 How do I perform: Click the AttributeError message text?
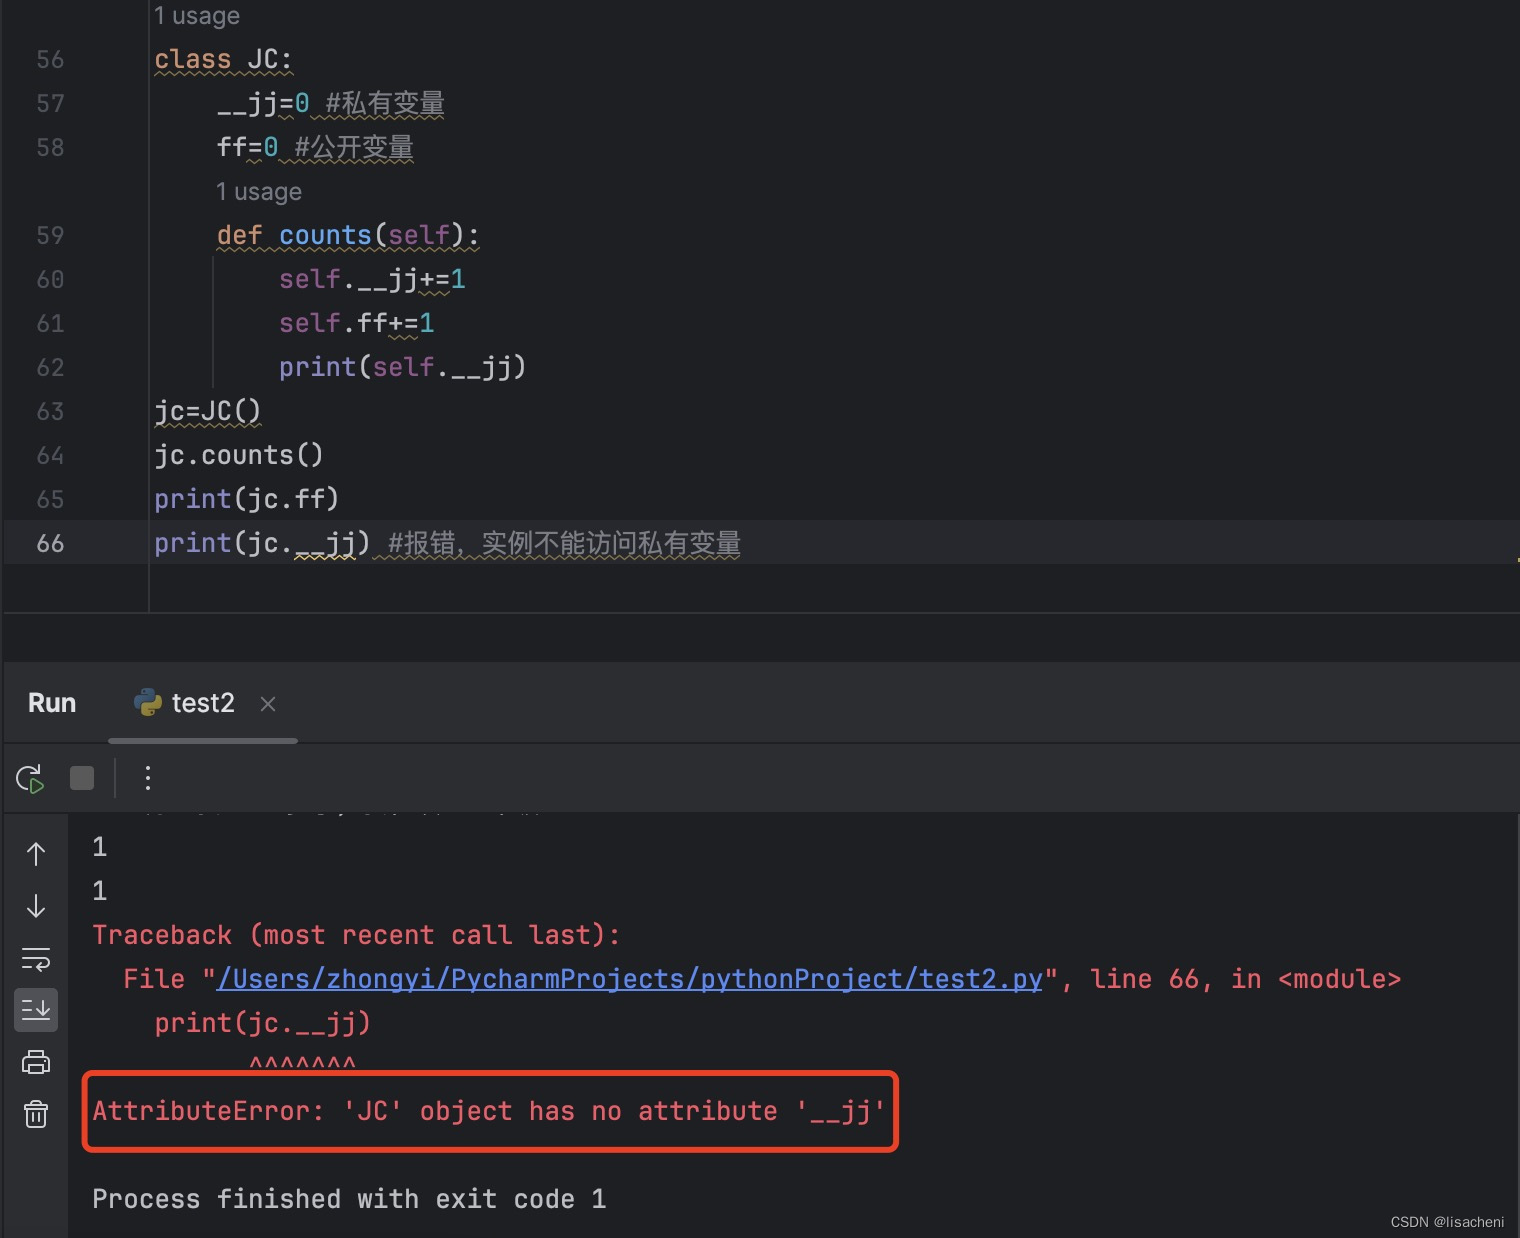[489, 1111]
